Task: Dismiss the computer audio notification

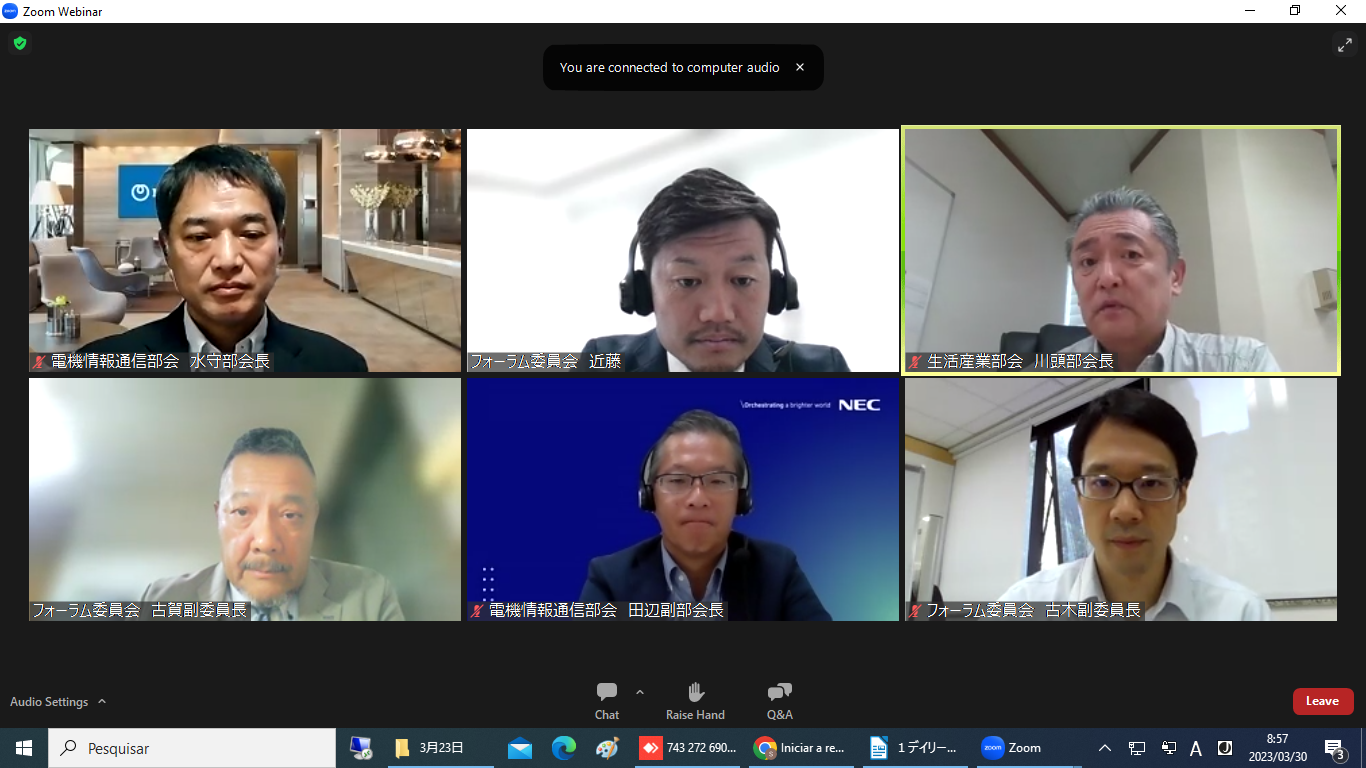Action: [x=800, y=67]
